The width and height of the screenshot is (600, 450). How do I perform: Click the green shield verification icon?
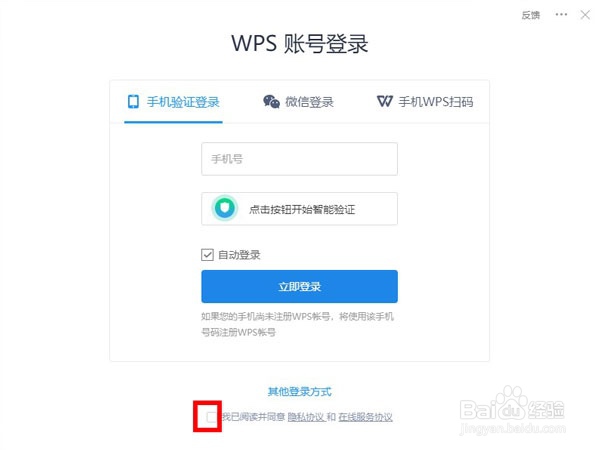(x=225, y=209)
